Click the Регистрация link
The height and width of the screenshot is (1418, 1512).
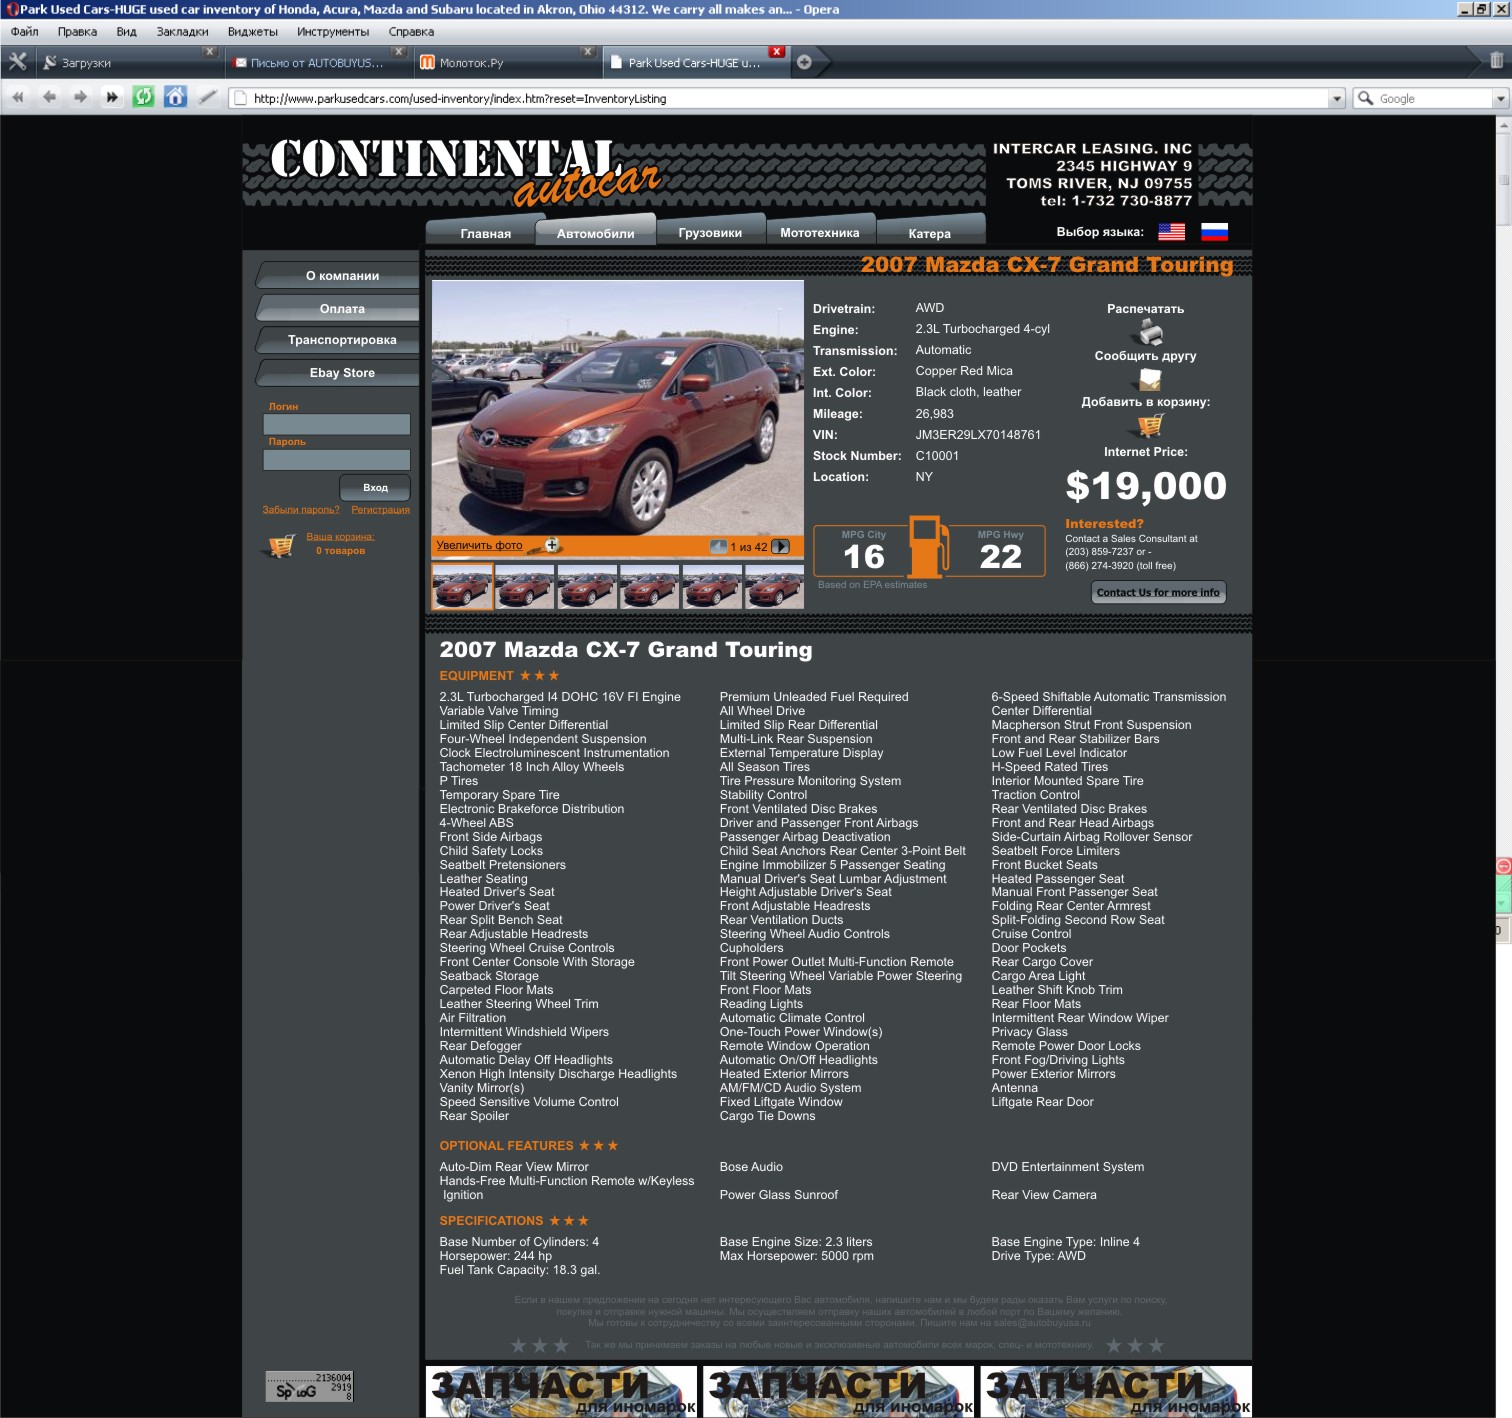380,510
